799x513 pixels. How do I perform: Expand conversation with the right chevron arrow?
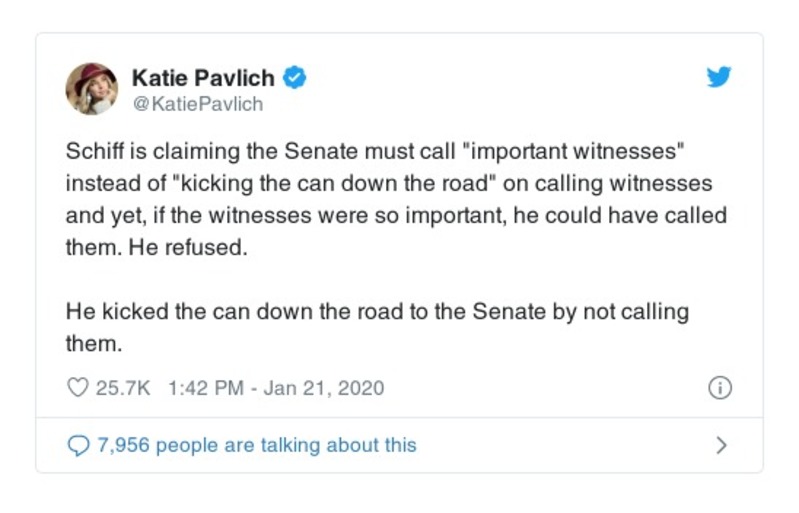click(721, 444)
